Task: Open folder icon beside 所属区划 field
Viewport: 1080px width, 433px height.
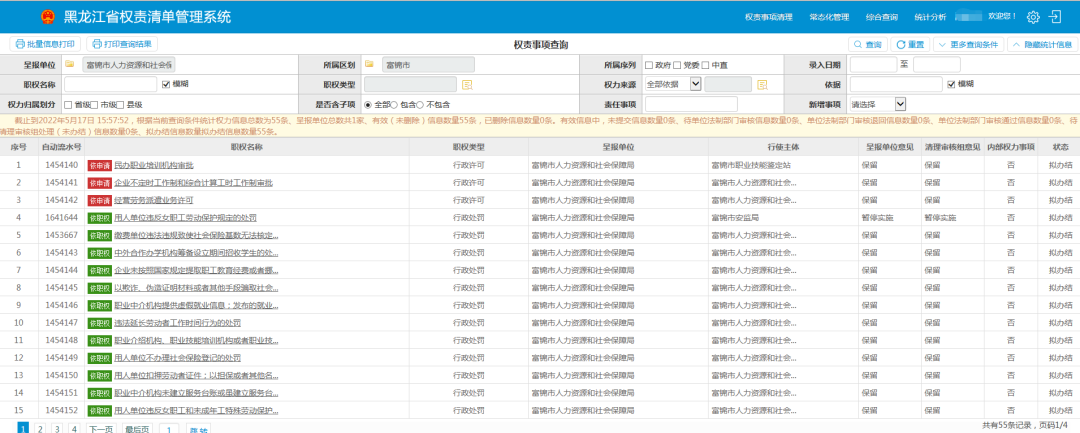Action: tap(370, 65)
